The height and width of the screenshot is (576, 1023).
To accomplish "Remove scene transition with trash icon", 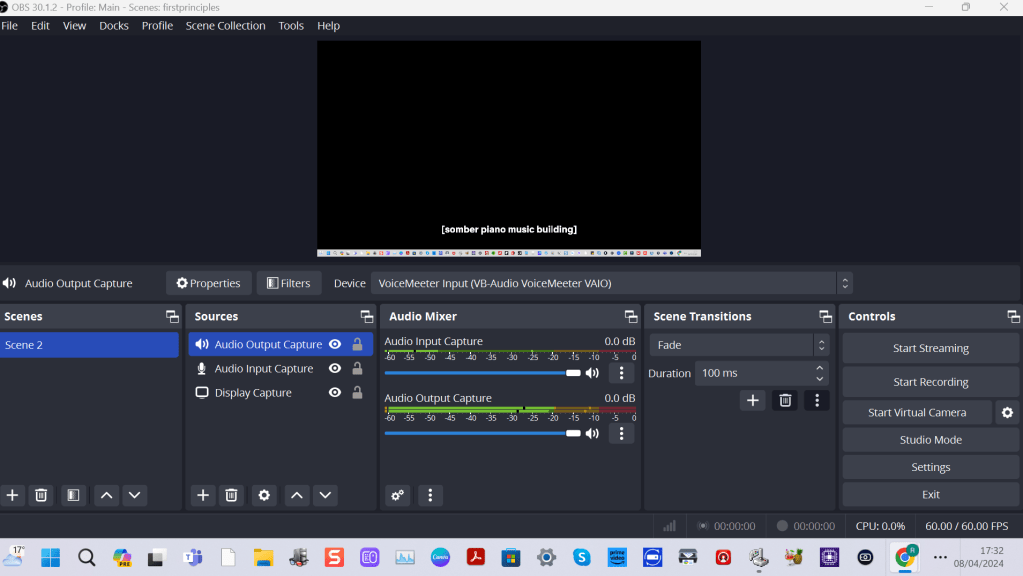I will 785,400.
